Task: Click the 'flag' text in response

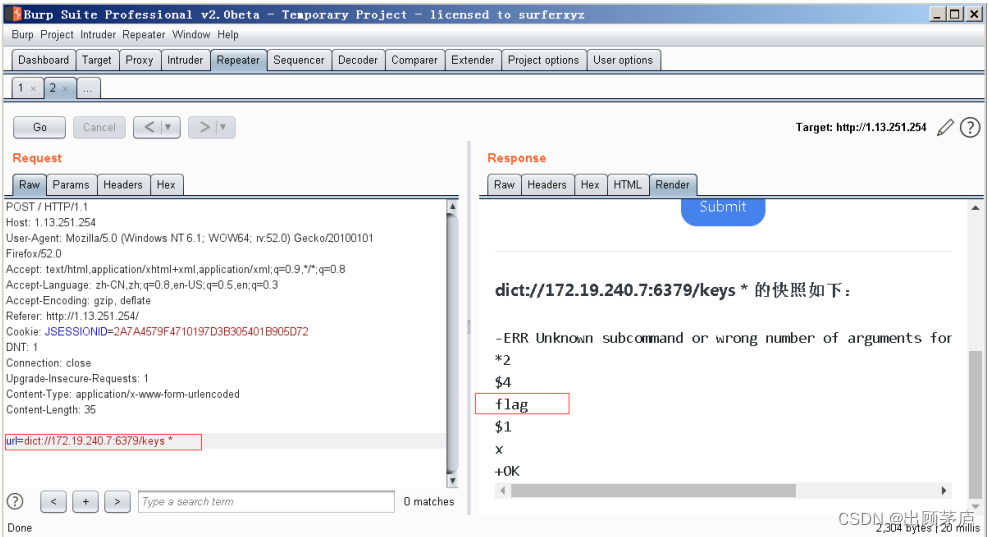Action: [512, 404]
